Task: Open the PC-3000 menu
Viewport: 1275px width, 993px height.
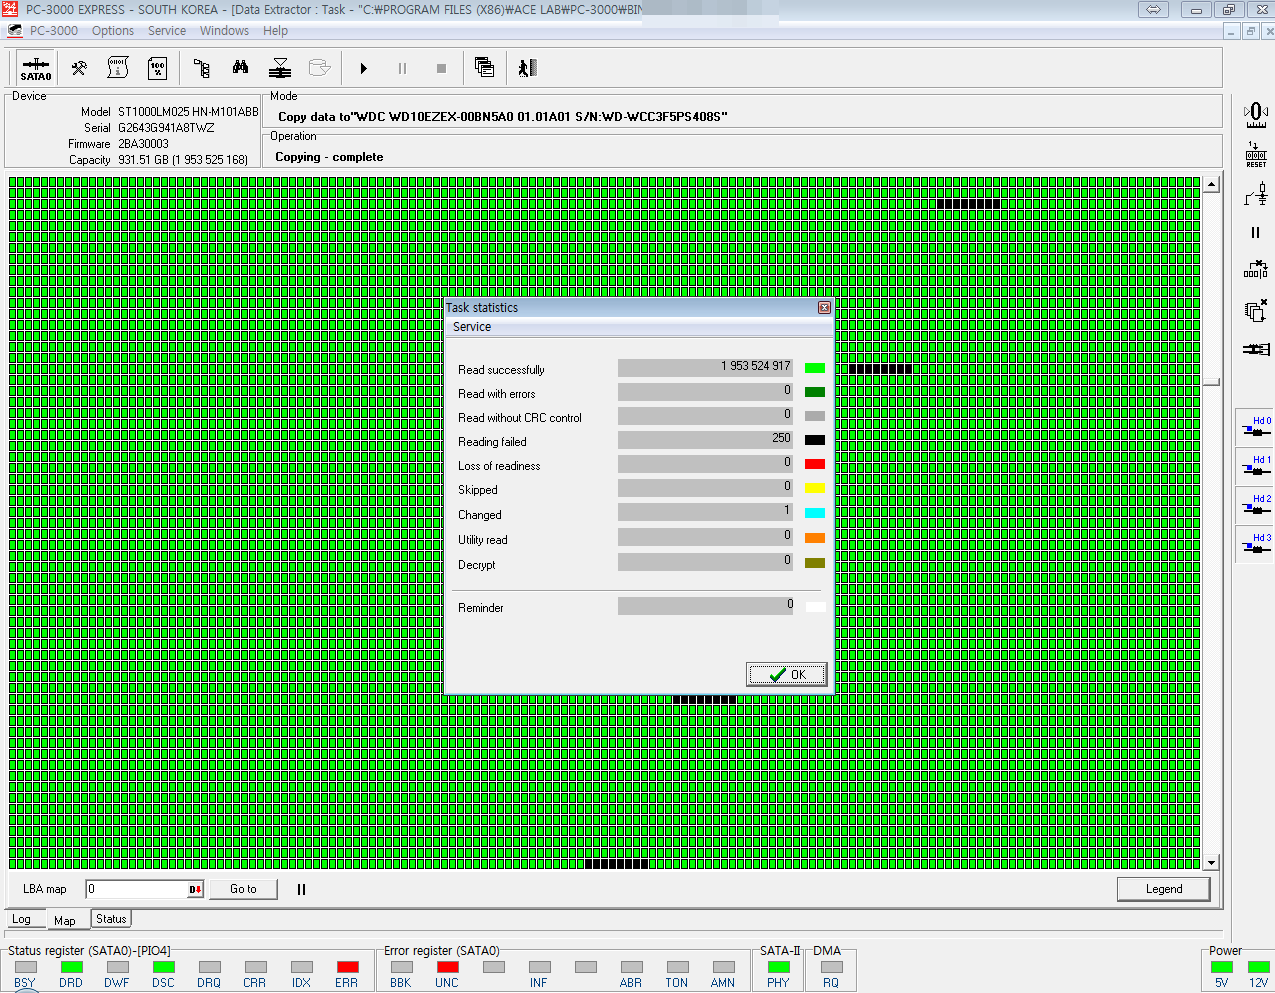Action: 53,31
